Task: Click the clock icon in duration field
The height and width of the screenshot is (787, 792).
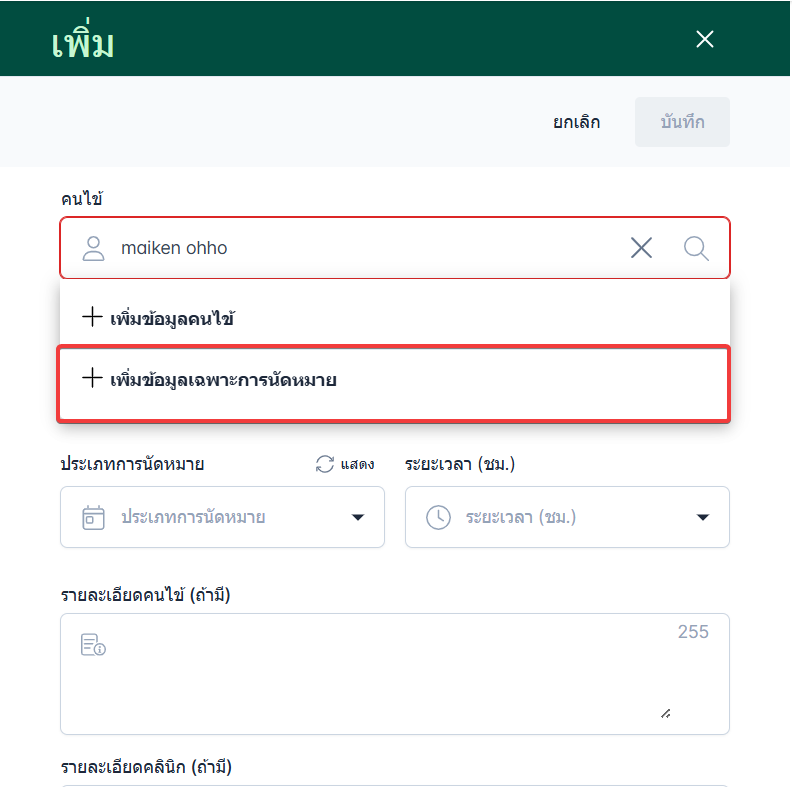Action: click(438, 517)
